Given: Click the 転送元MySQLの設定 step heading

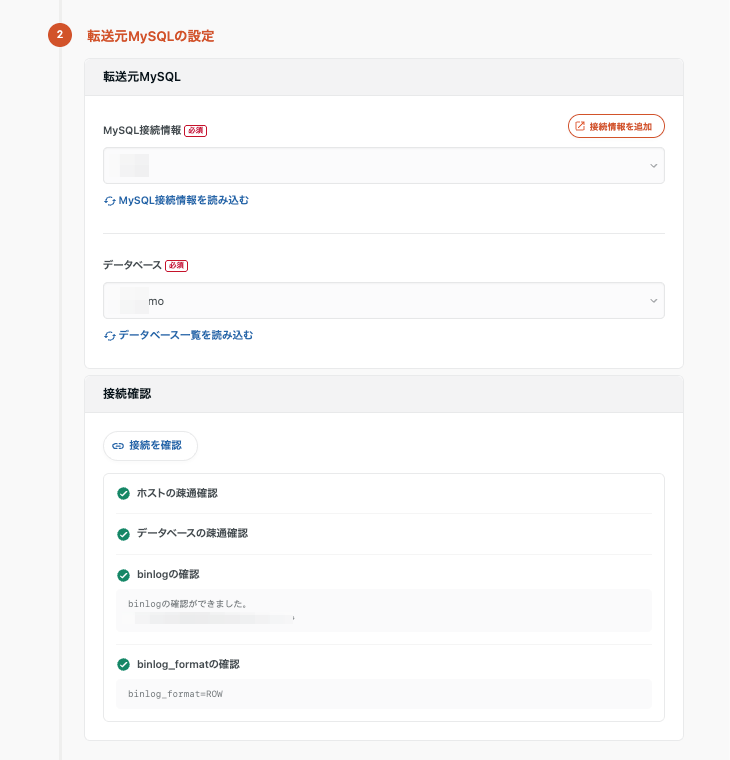Looking at the screenshot, I should pyautogui.click(x=151, y=36).
